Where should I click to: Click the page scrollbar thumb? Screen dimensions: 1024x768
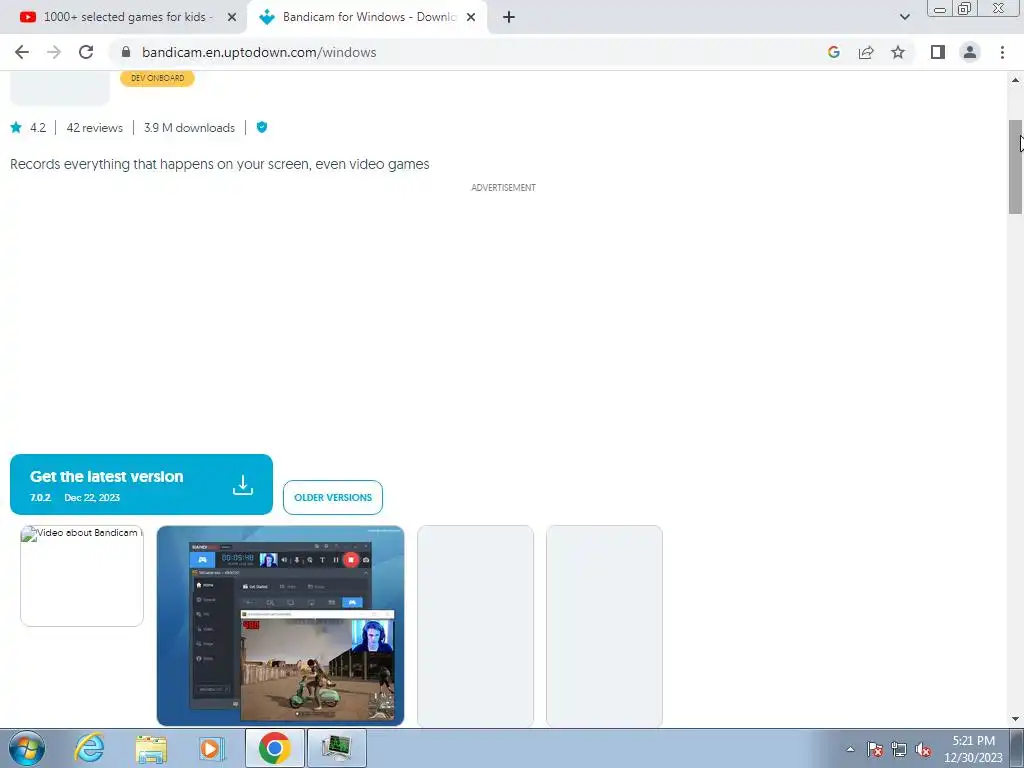pos(1015,167)
